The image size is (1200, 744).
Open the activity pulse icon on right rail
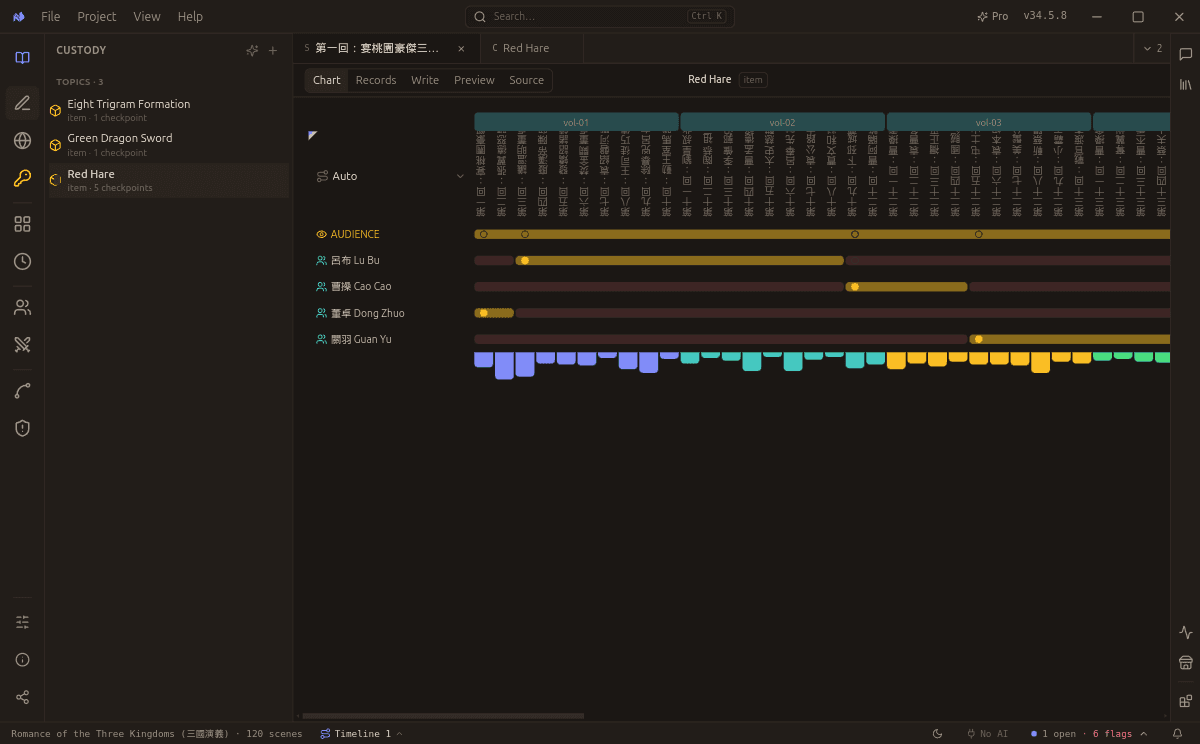coord(1186,632)
